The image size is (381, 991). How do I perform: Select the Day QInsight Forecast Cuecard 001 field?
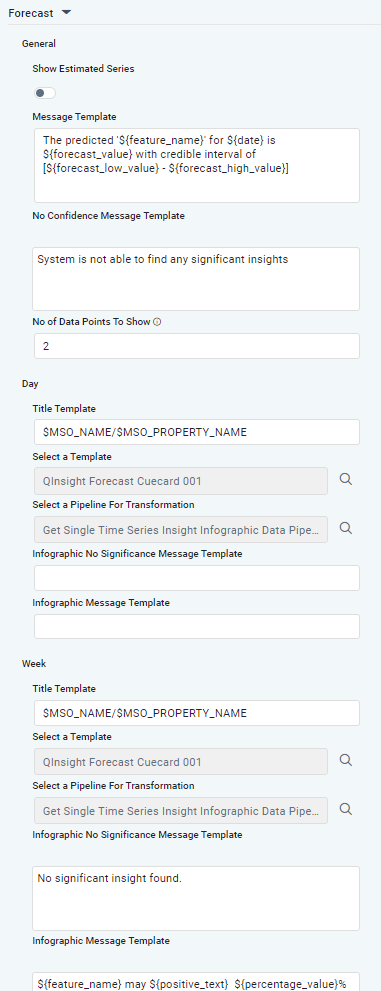[181, 481]
